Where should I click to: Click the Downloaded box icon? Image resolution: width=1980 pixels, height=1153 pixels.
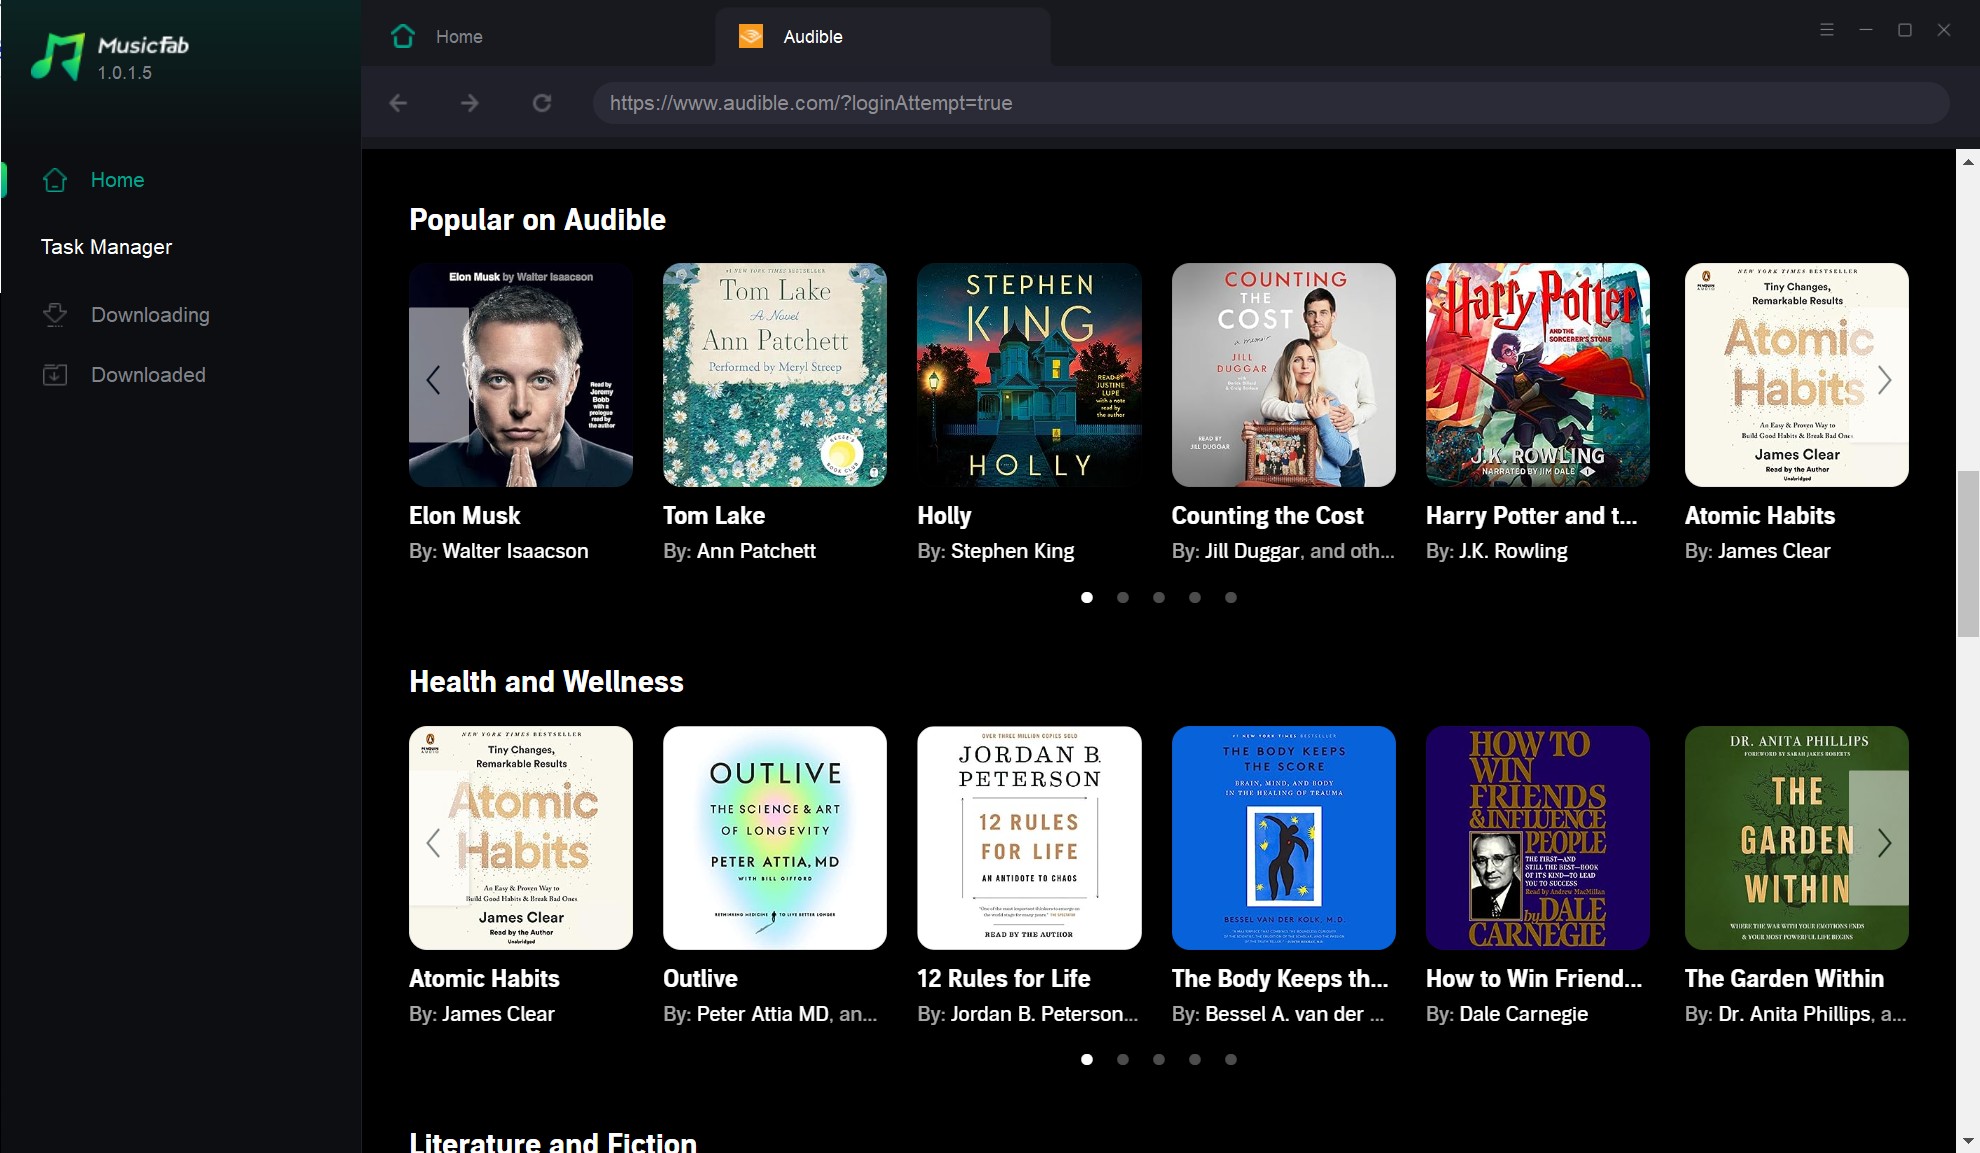(55, 375)
